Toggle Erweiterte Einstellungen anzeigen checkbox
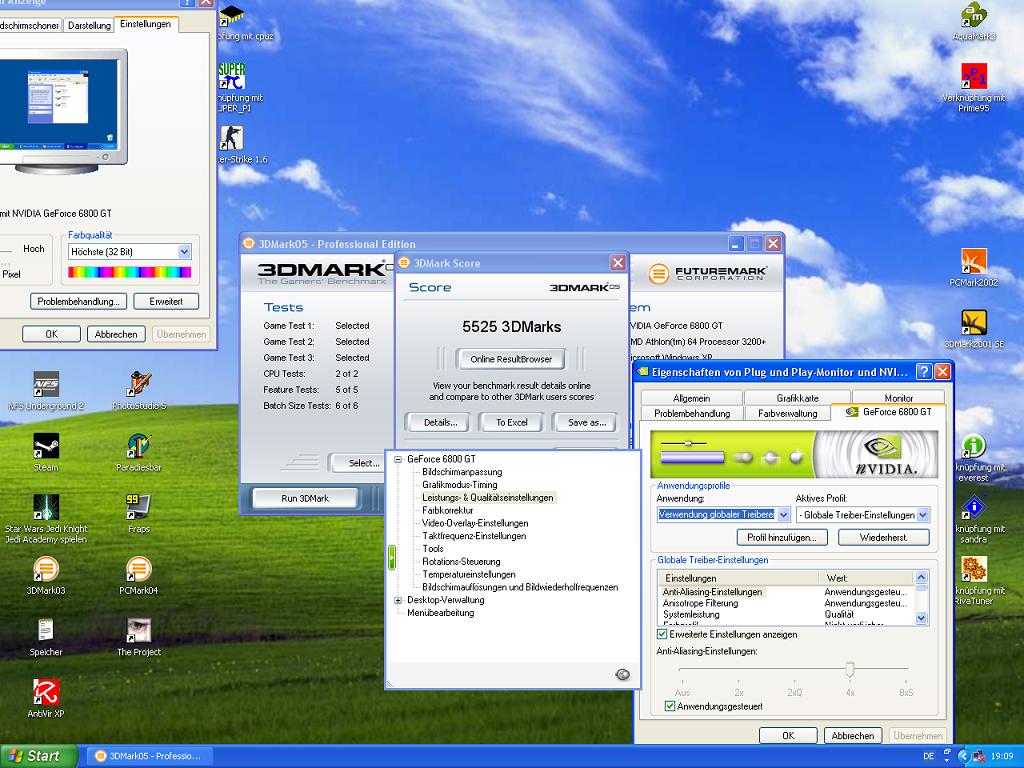This screenshot has height=768, width=1024. point(662,634)
